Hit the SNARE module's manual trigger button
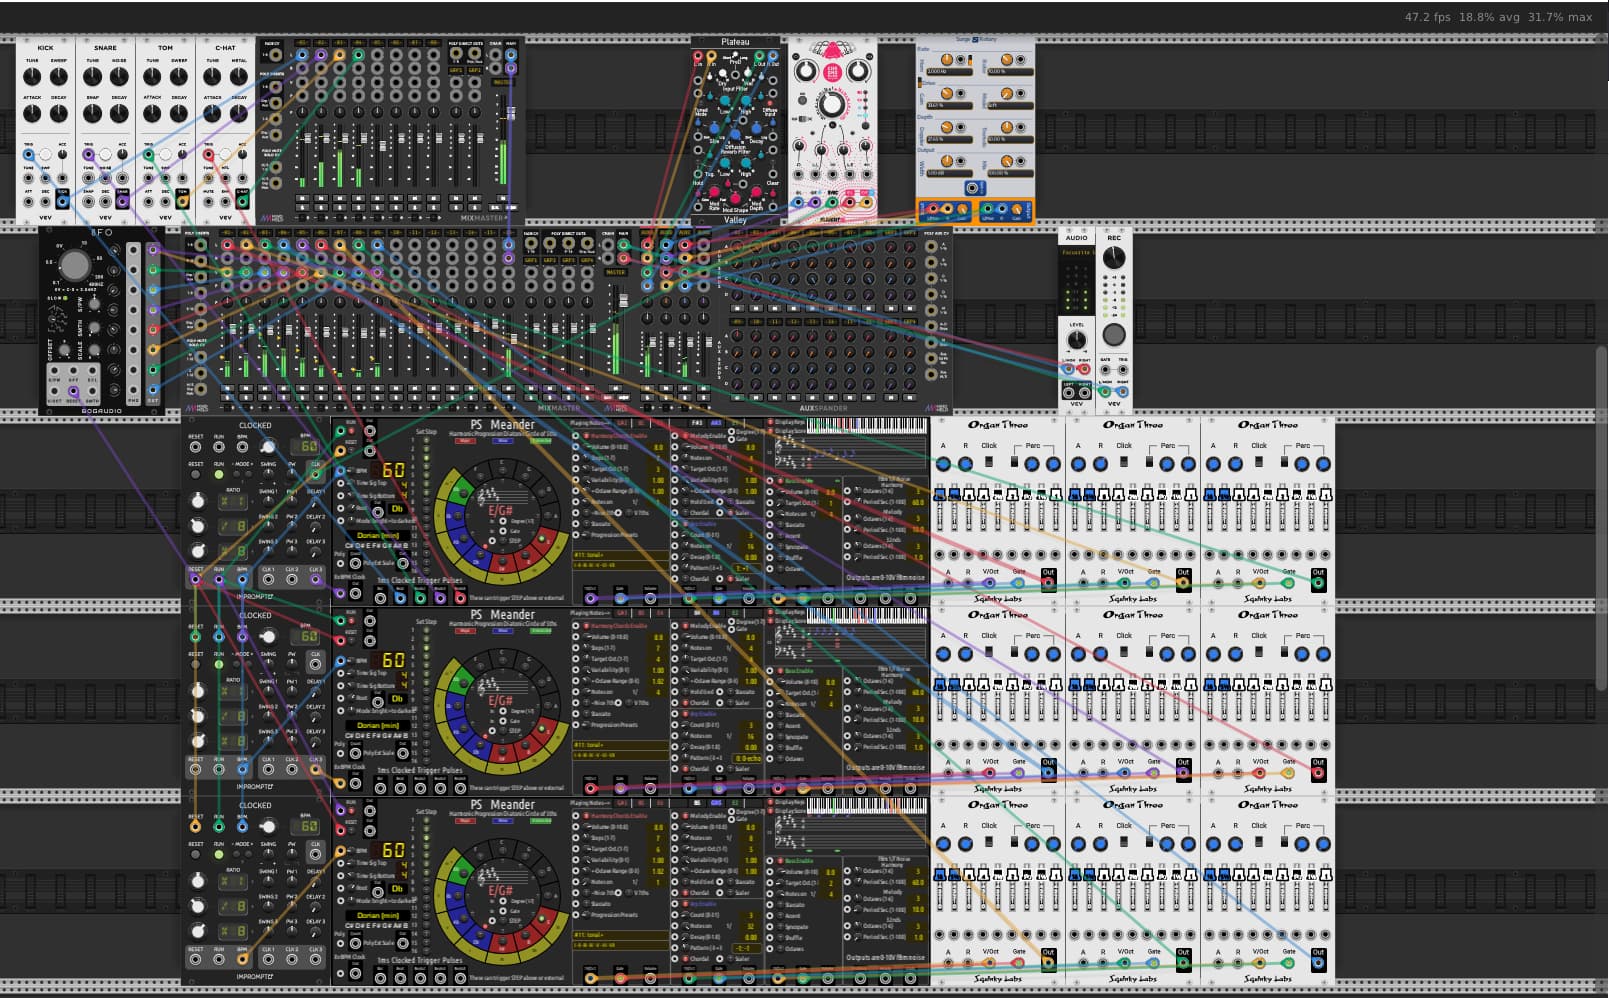The height and width of the screenshot is (998, 1609). (x=105, y=155)
